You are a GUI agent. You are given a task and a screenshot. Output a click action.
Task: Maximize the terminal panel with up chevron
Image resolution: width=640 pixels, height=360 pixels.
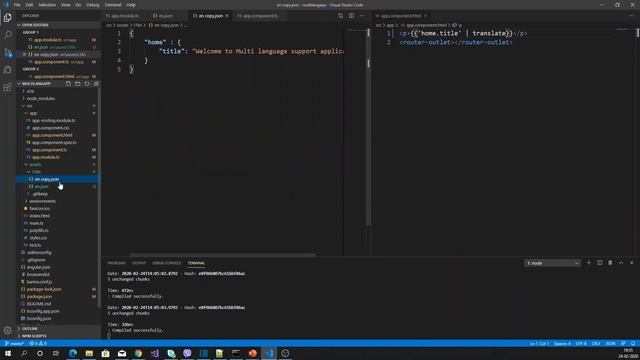click(621, 263)
